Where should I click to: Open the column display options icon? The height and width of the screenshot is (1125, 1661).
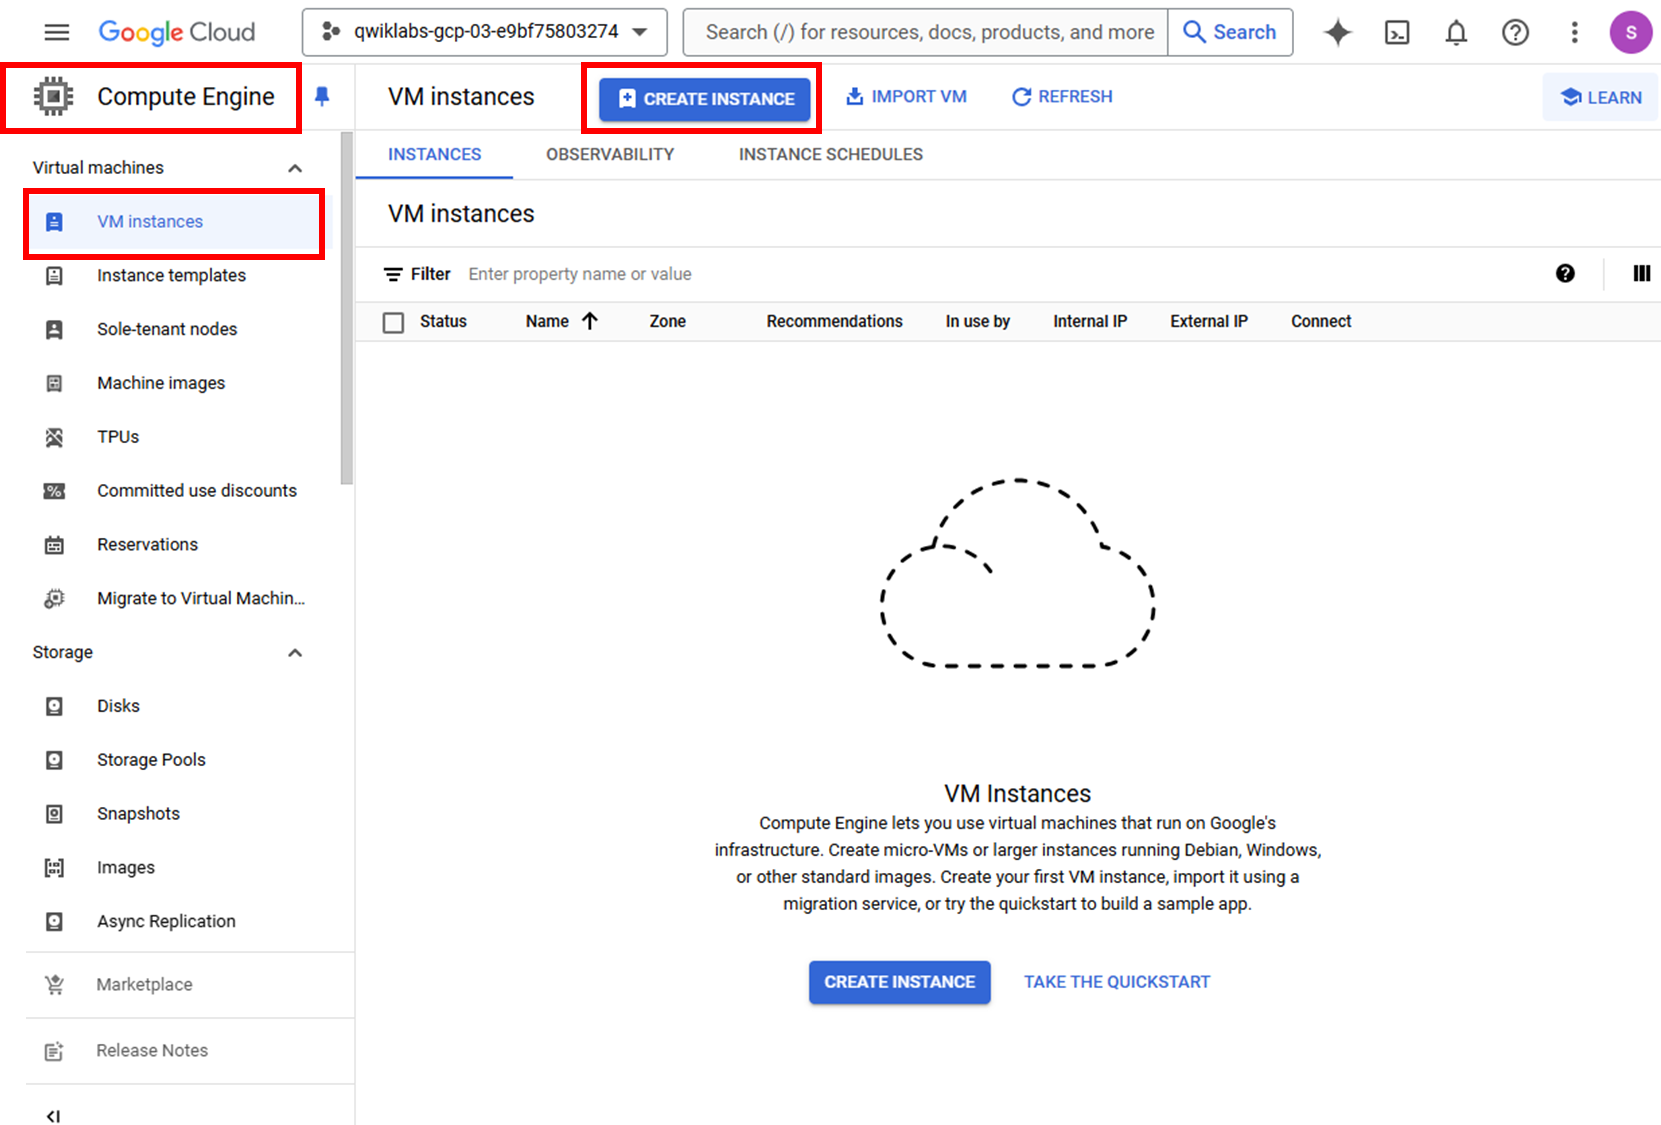pos(1641,273)
